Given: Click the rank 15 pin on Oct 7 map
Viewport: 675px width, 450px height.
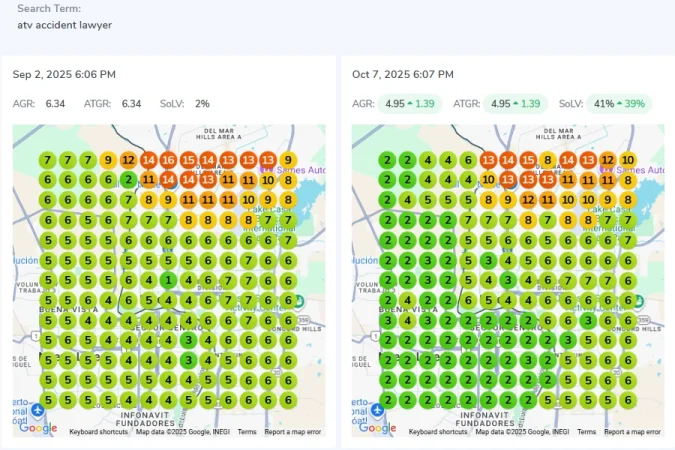Looking at the screenshot, I should pyautogui.click(x=528, y=160).
